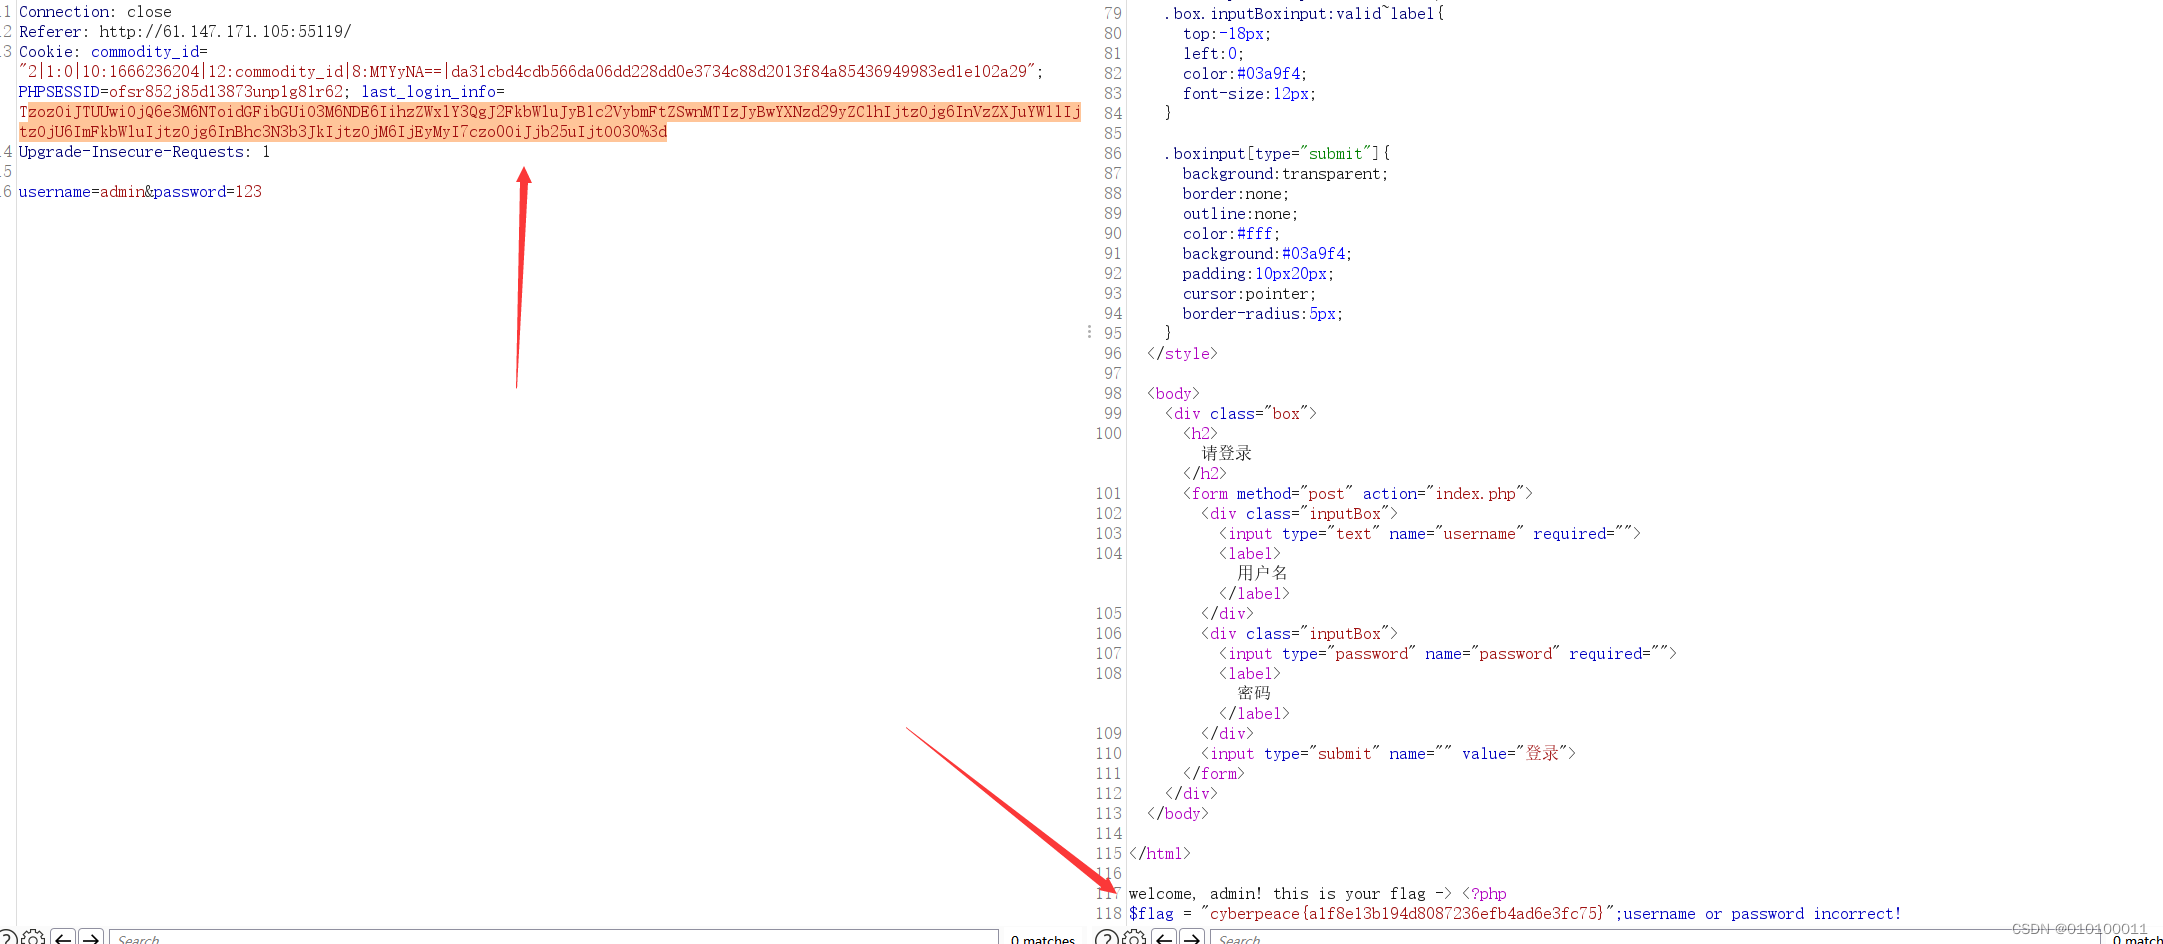This screenshot has height=944, width=2163.
Task: Click the 'color:#fff;' CSS line
Action: (1231, 234)
